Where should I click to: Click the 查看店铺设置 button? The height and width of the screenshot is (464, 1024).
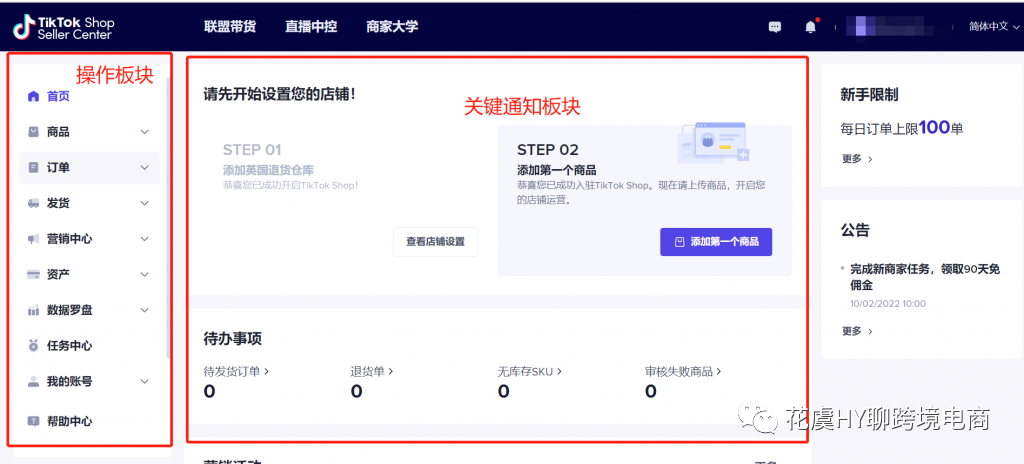pyautogui.click(x=435, y=242)
